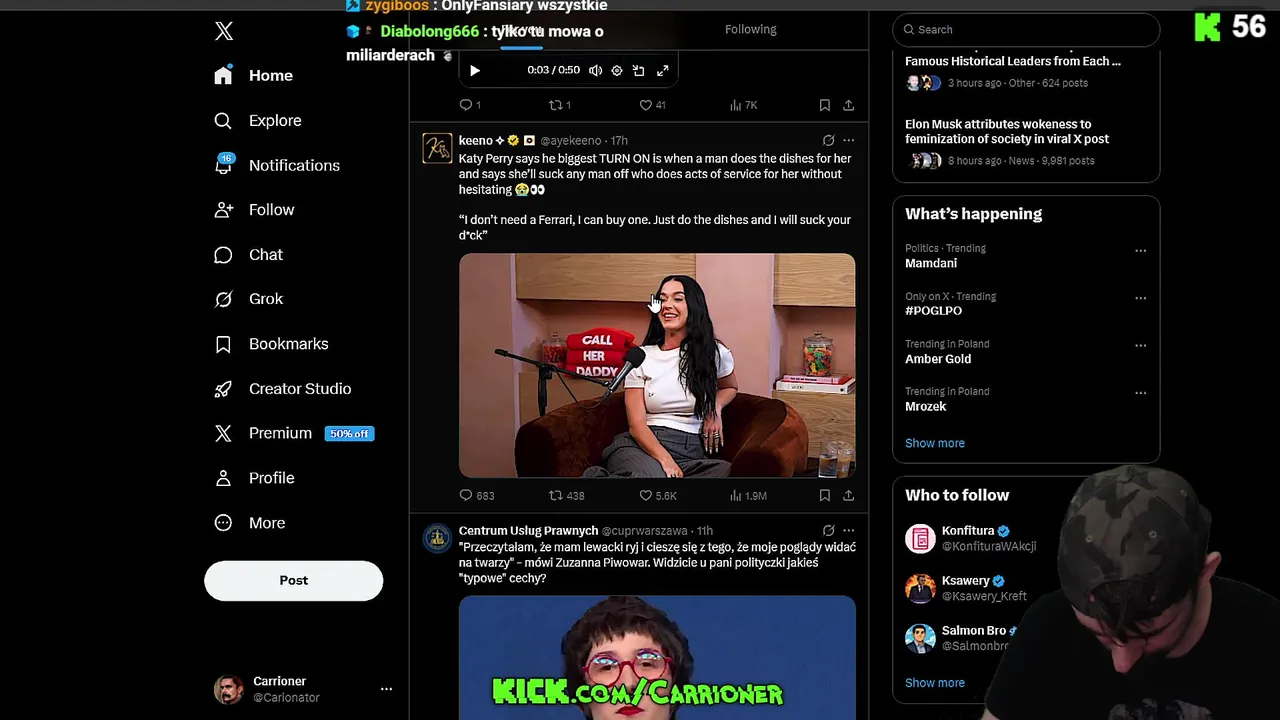Open Bookmarks in the sidebar
Viewport: 1280px width, 720px height.
[x=271, y=344]
